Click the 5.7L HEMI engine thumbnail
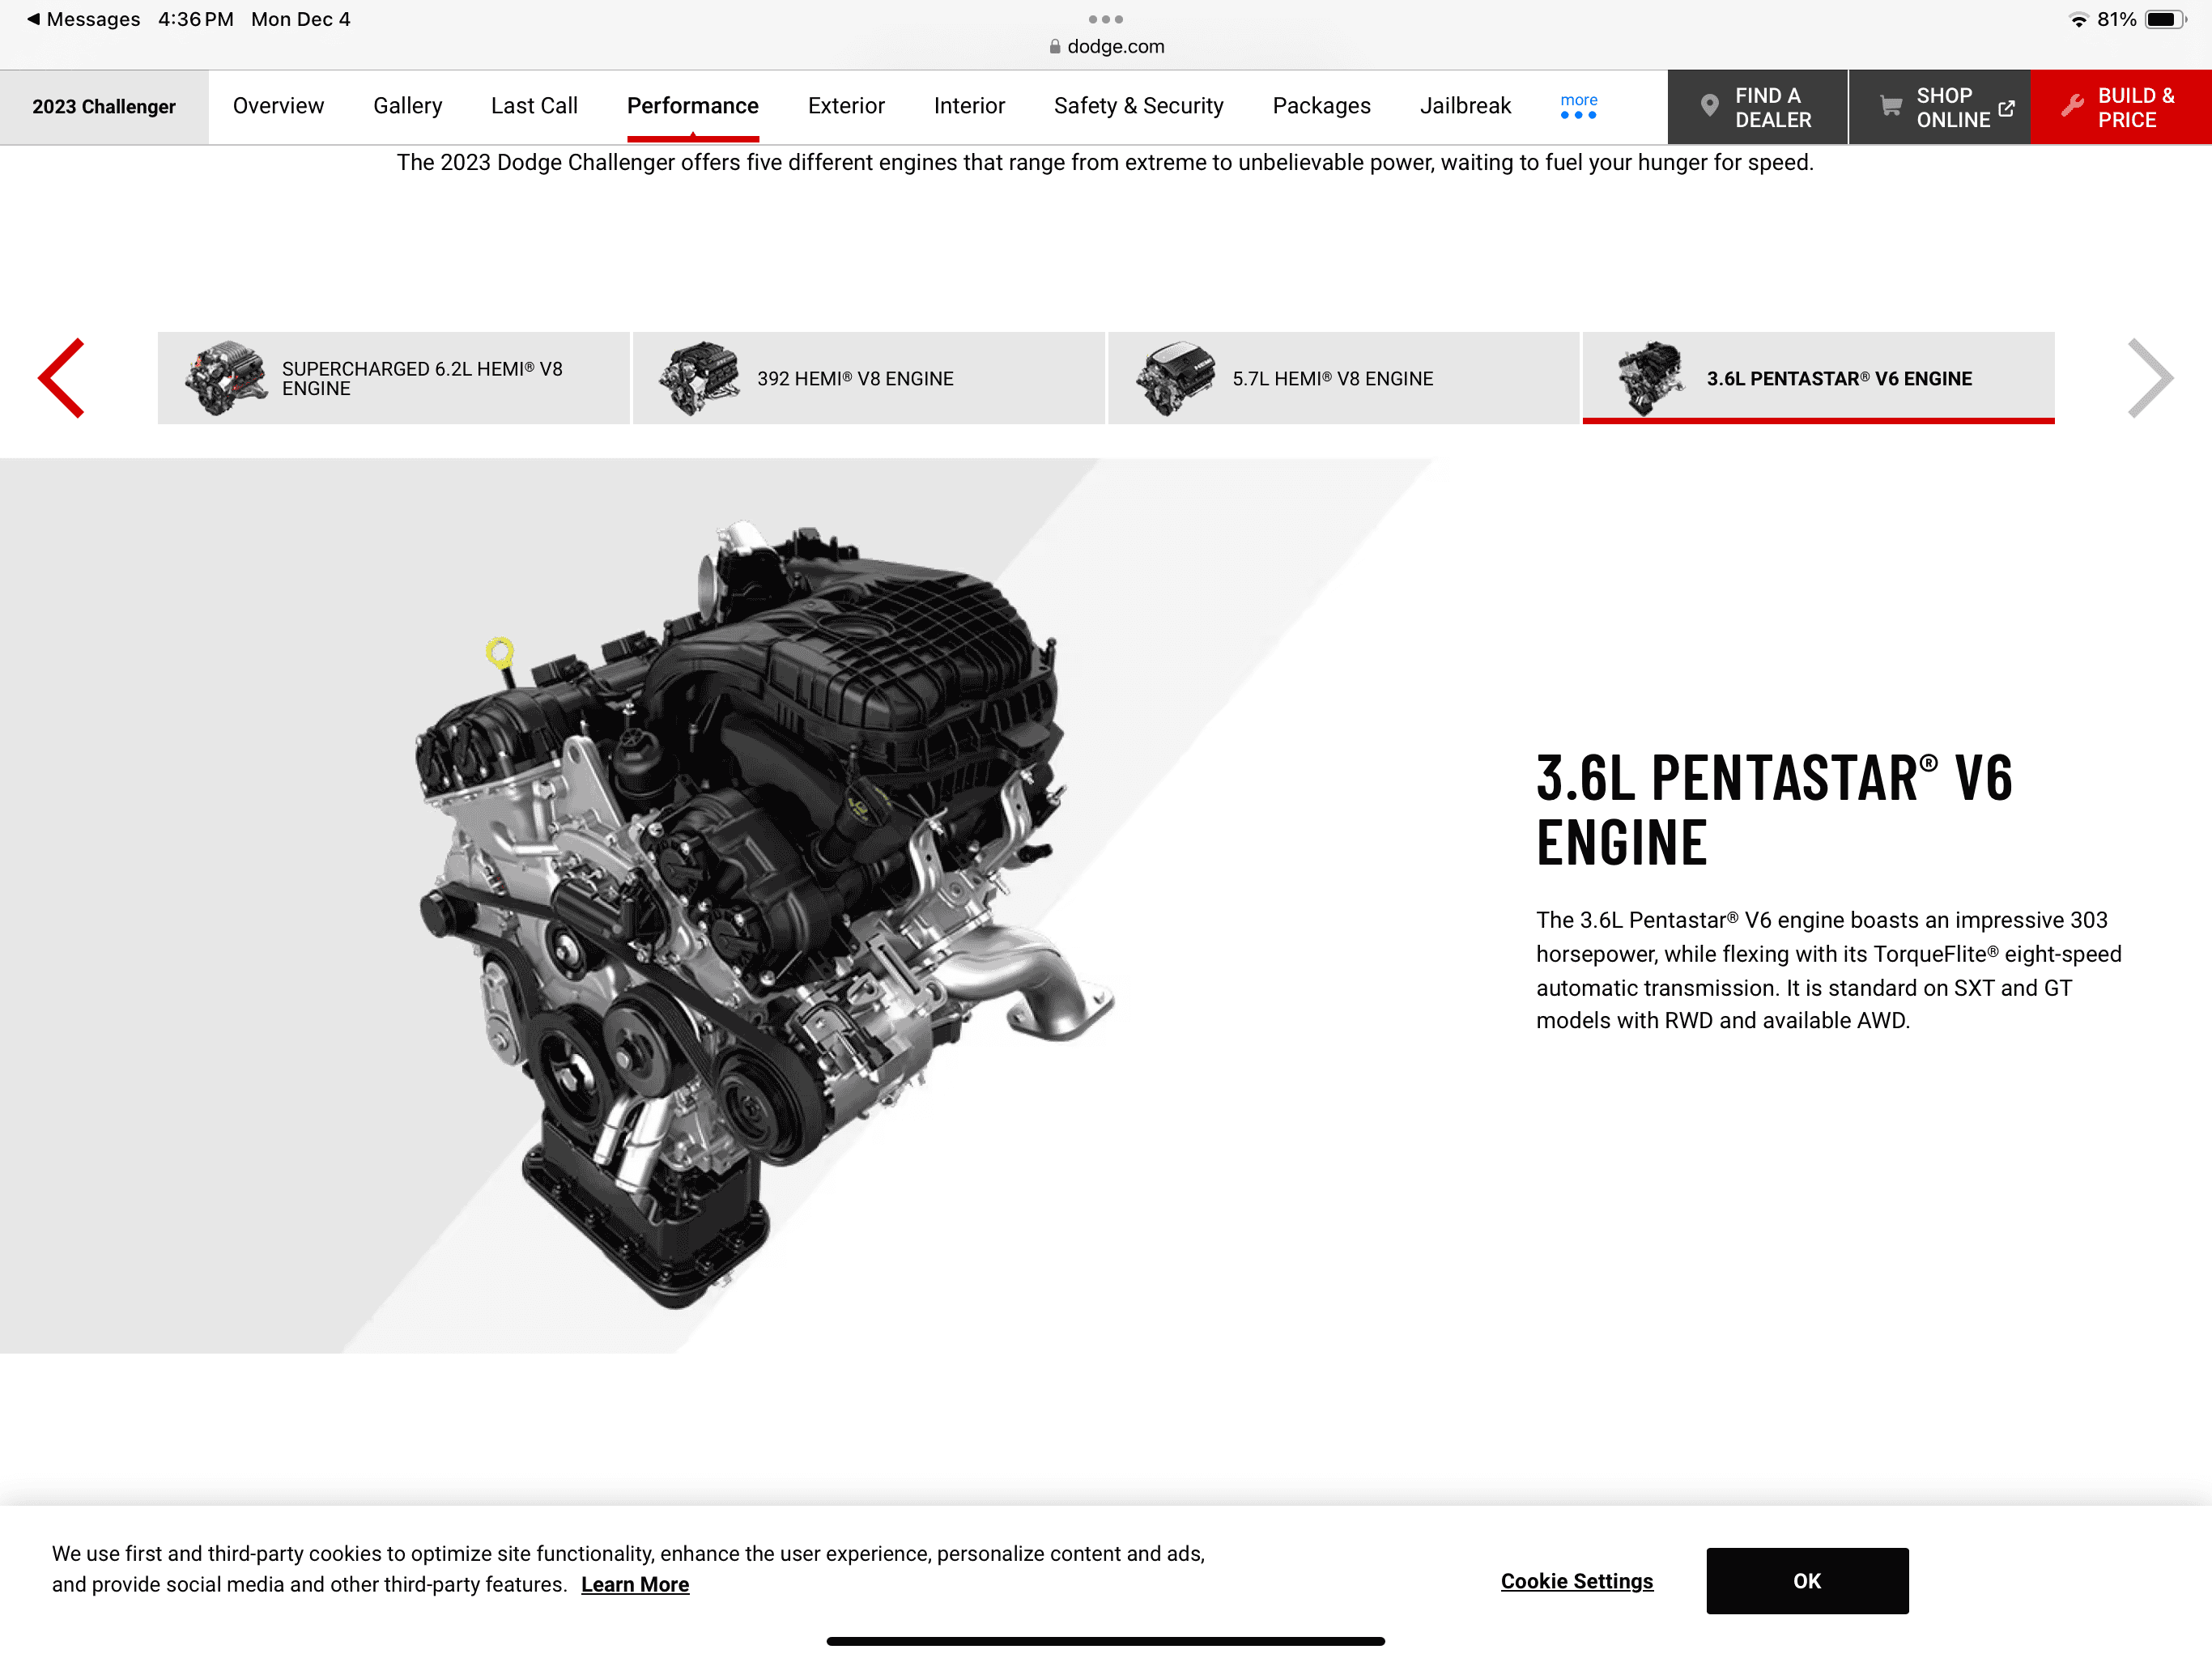This screenshot has width=2212, height=1658. (1175, 378)
